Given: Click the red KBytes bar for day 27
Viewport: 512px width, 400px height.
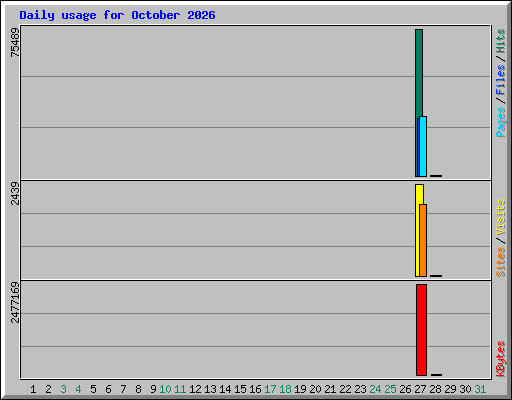Looking at the screenshot, I should 421,330.
